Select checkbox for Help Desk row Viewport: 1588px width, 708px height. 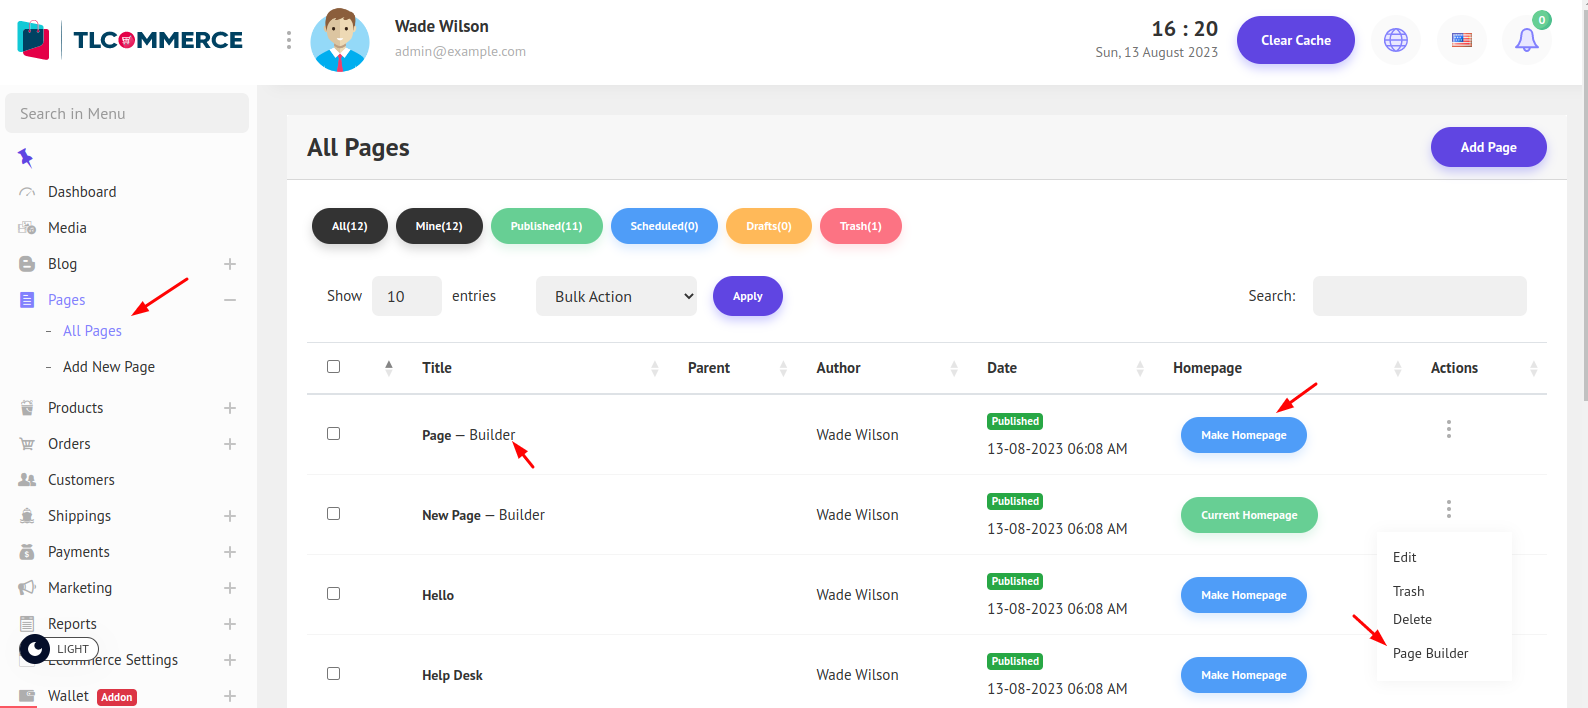334,674
